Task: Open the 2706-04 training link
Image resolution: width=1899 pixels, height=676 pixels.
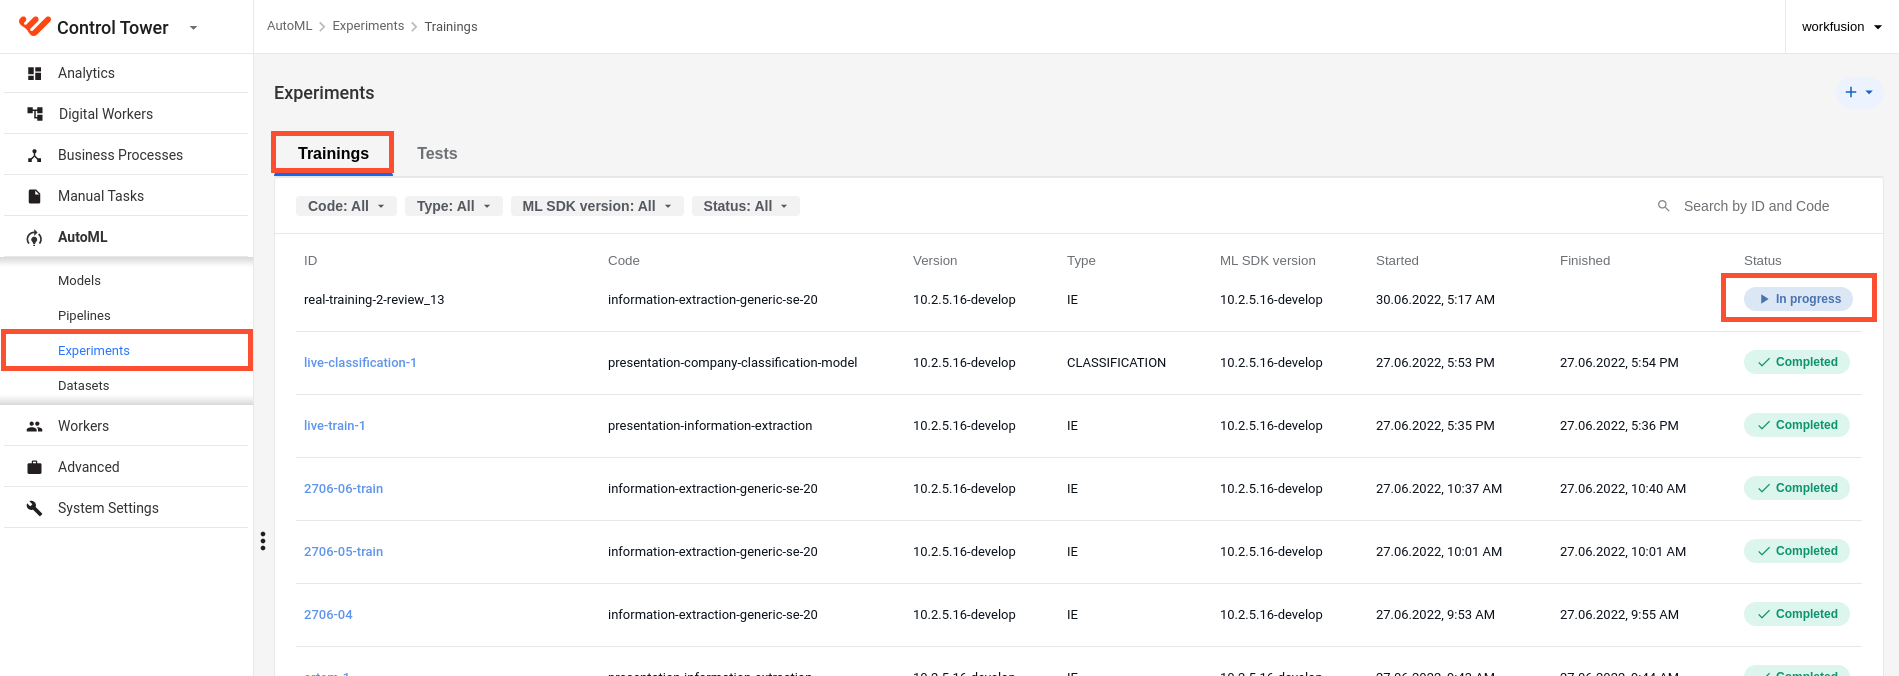Action: pyautogui.click(x=328, y=615)
